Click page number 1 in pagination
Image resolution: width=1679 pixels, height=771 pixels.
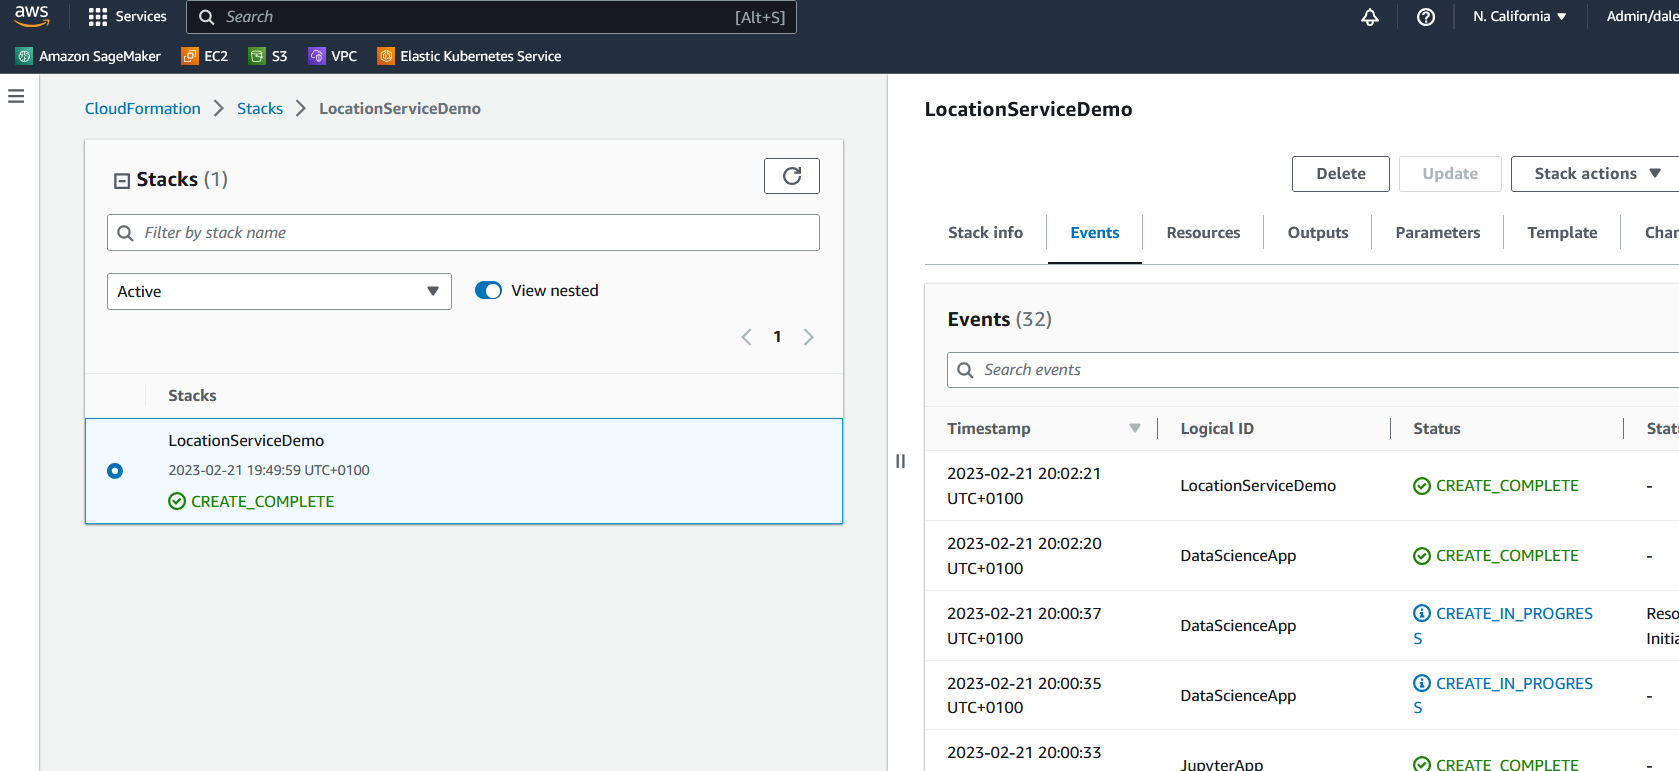(x=777, y=337)
